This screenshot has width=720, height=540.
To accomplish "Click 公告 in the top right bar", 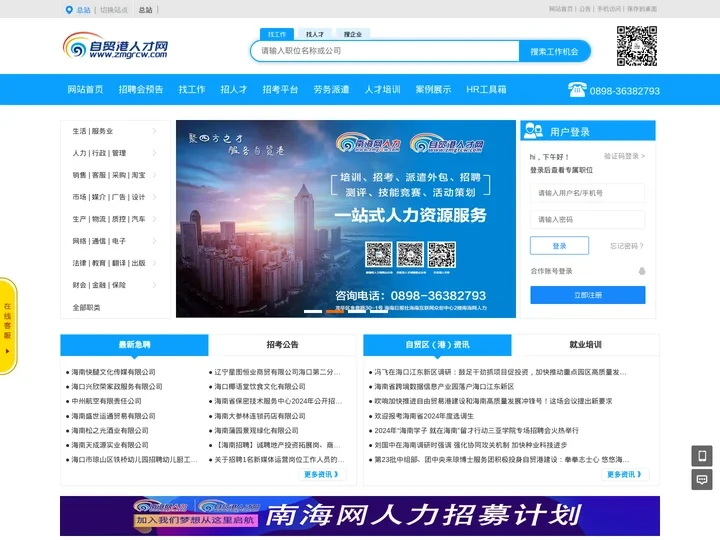I will [x=585, y=9].
